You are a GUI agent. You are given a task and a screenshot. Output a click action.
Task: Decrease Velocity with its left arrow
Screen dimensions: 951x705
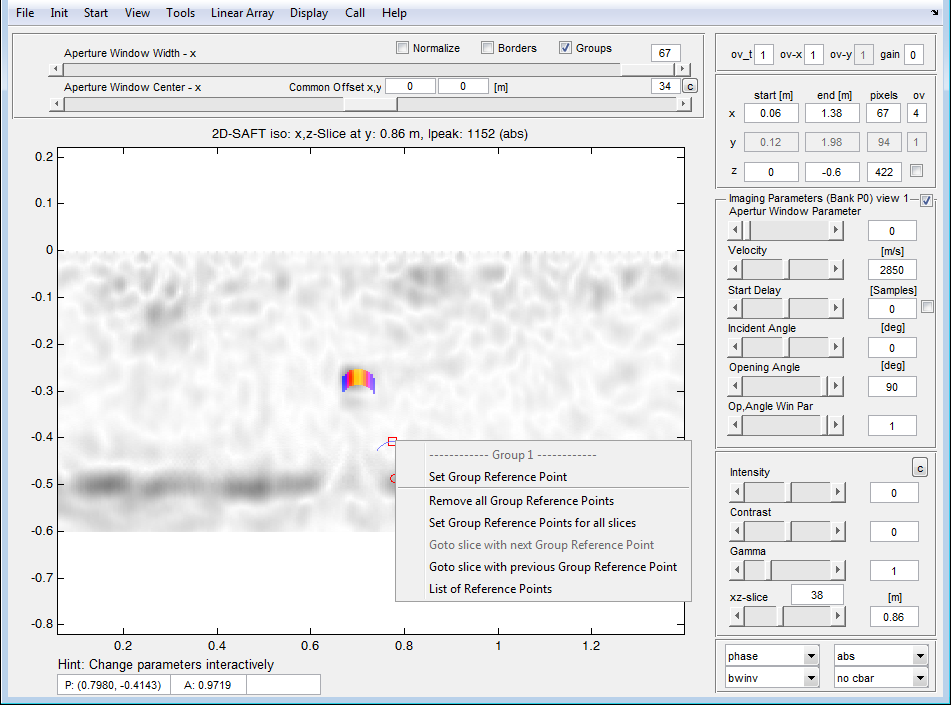coord(735,269)
